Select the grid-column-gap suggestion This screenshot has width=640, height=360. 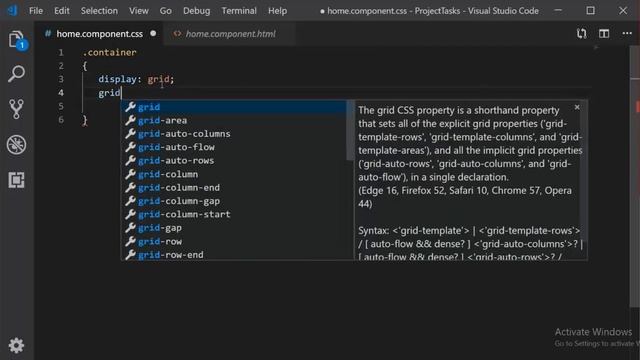point(235,201)
